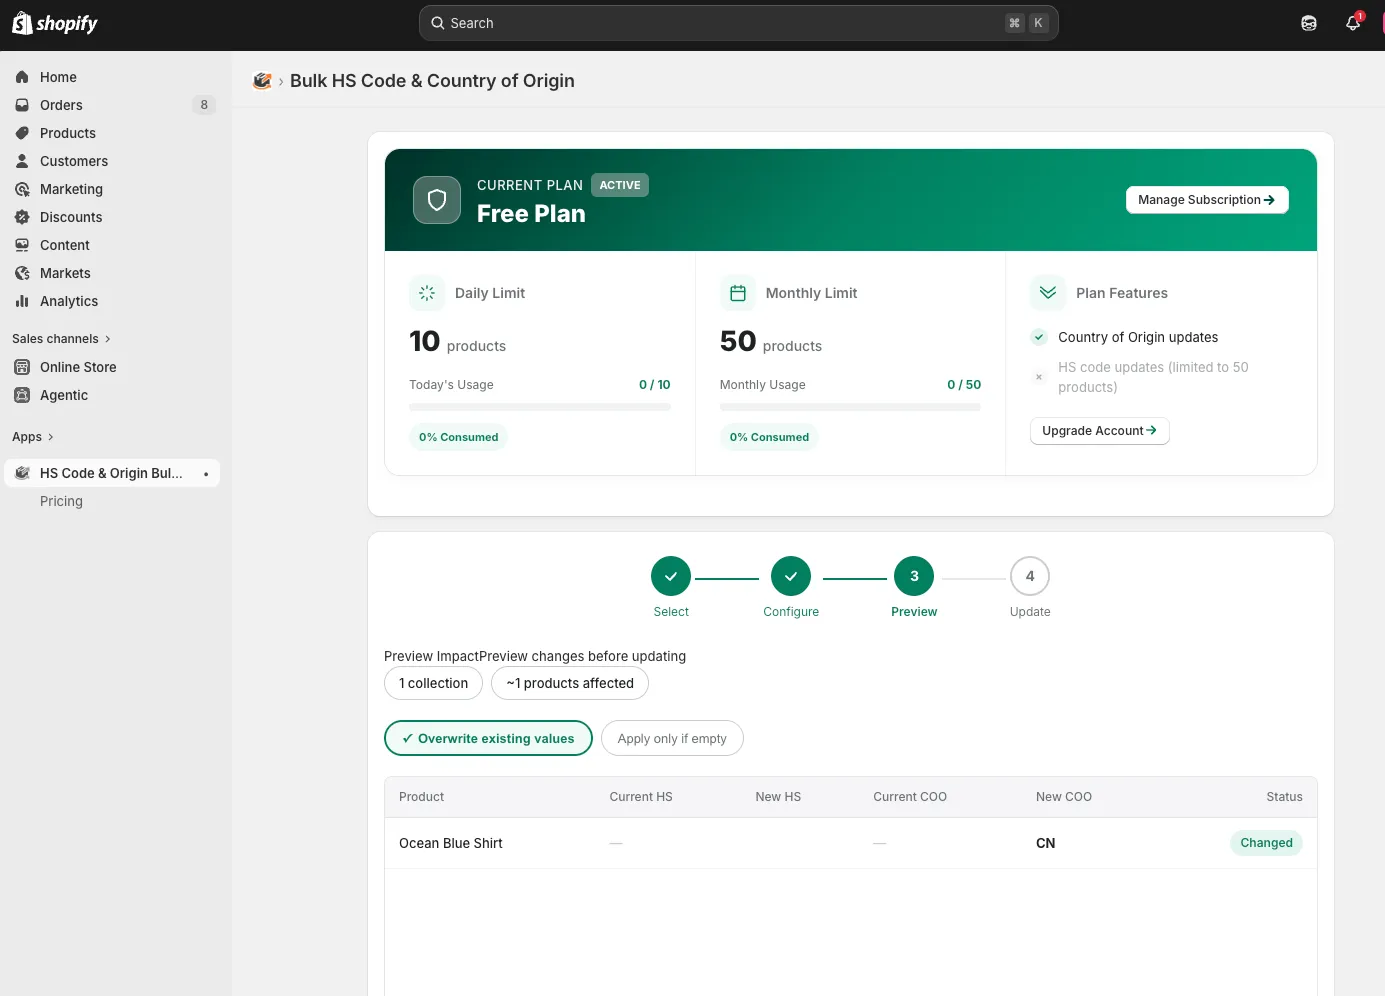
Task: Click the Ocean Blue Shirt row
Action: click(x=851, y=843)
